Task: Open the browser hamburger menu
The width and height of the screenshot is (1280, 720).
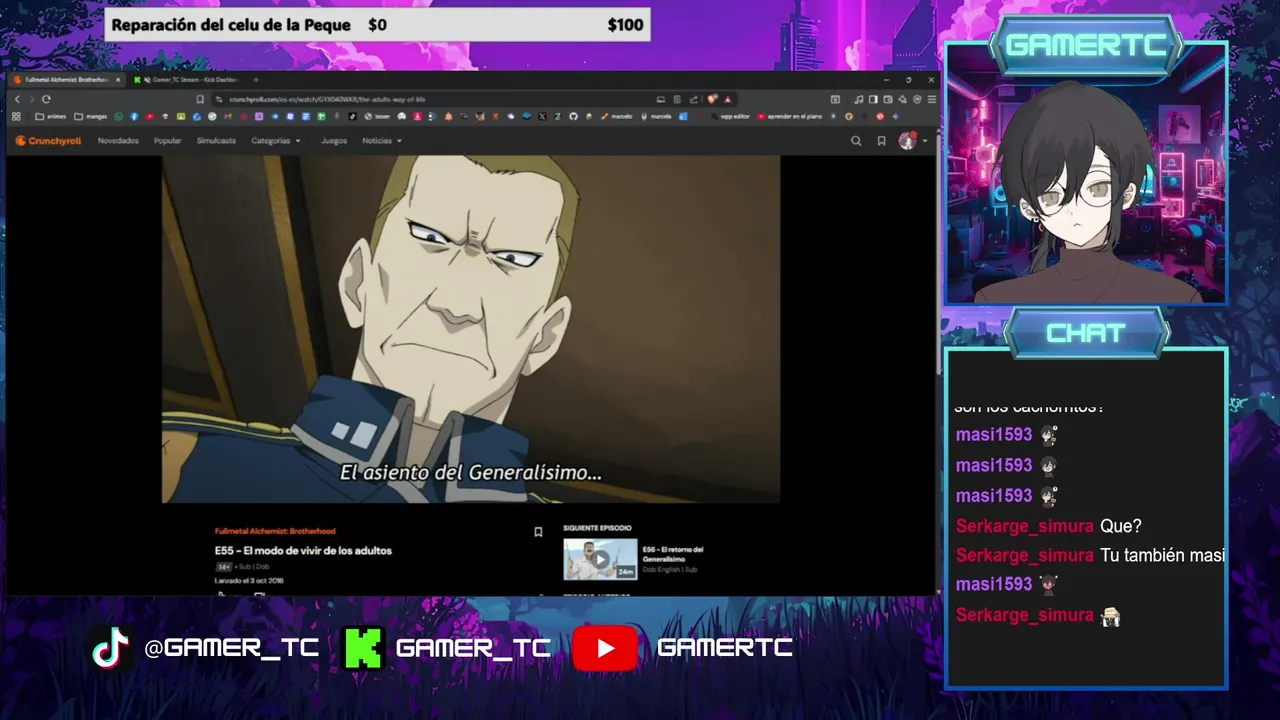Action: click(932, 99)
